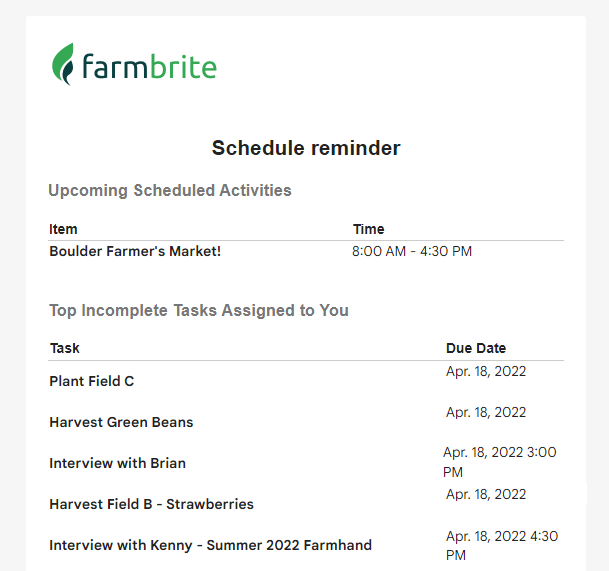
Task: Open Harvest Field B - Strawberries task
Action: coord(151,504)
